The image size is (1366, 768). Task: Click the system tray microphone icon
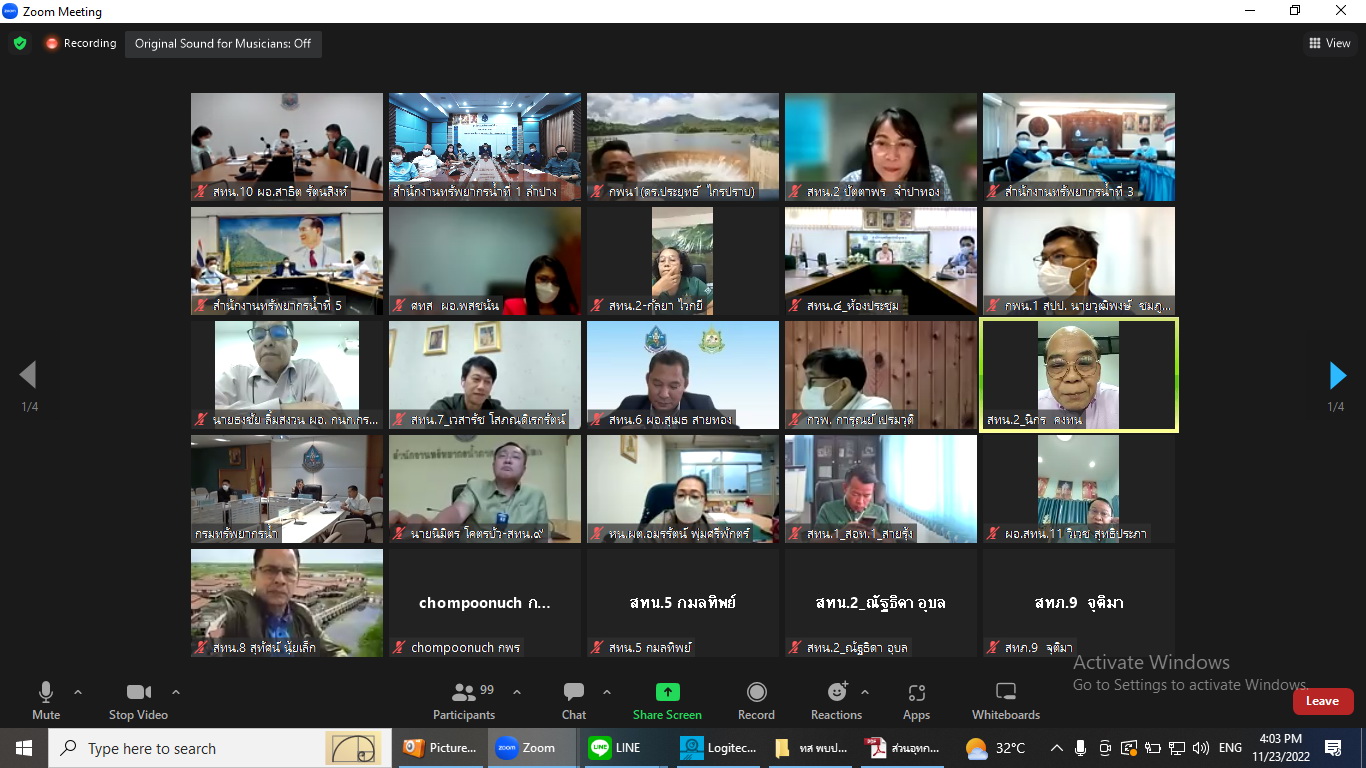point(1080,748)
